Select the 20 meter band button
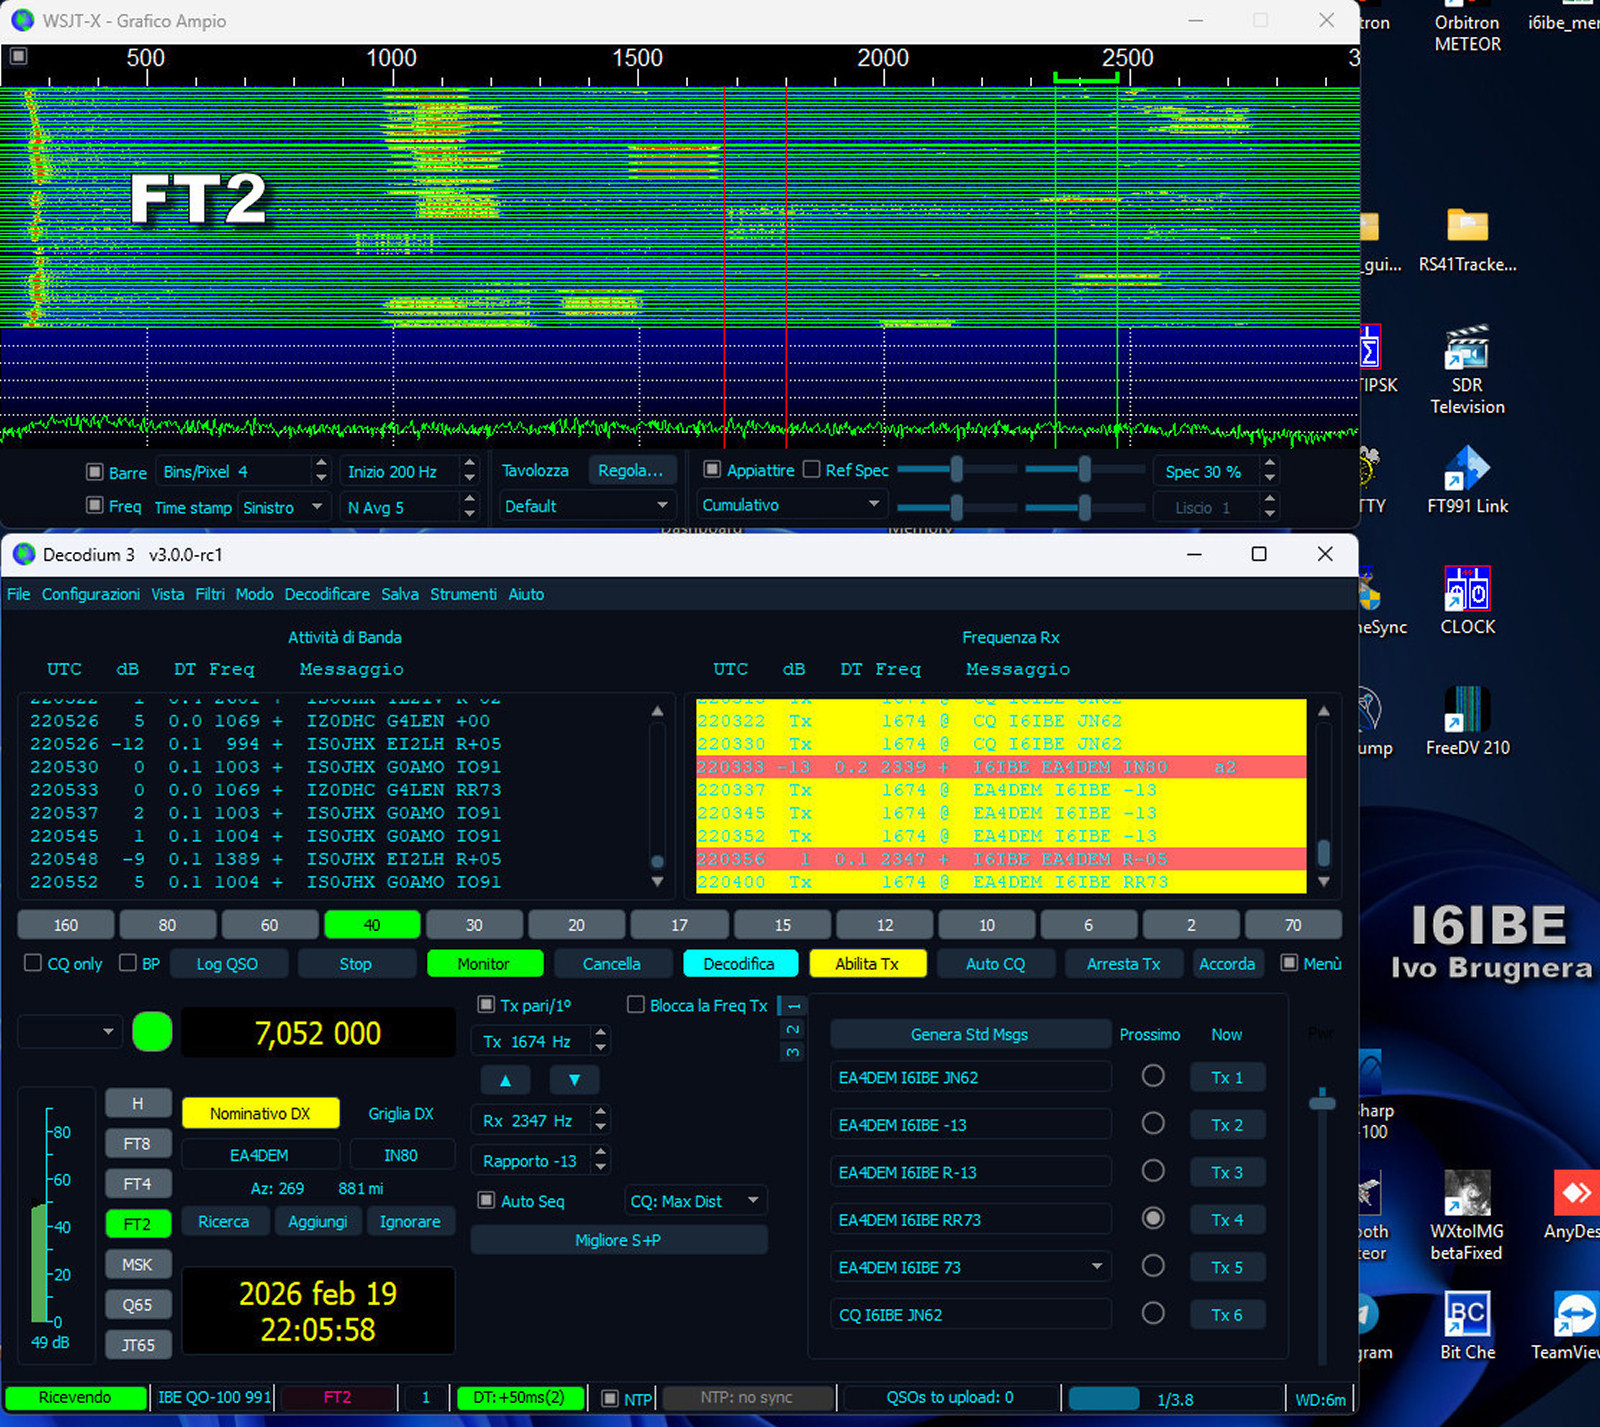Screen dimensions: 1600x1427 pos(576,925)
